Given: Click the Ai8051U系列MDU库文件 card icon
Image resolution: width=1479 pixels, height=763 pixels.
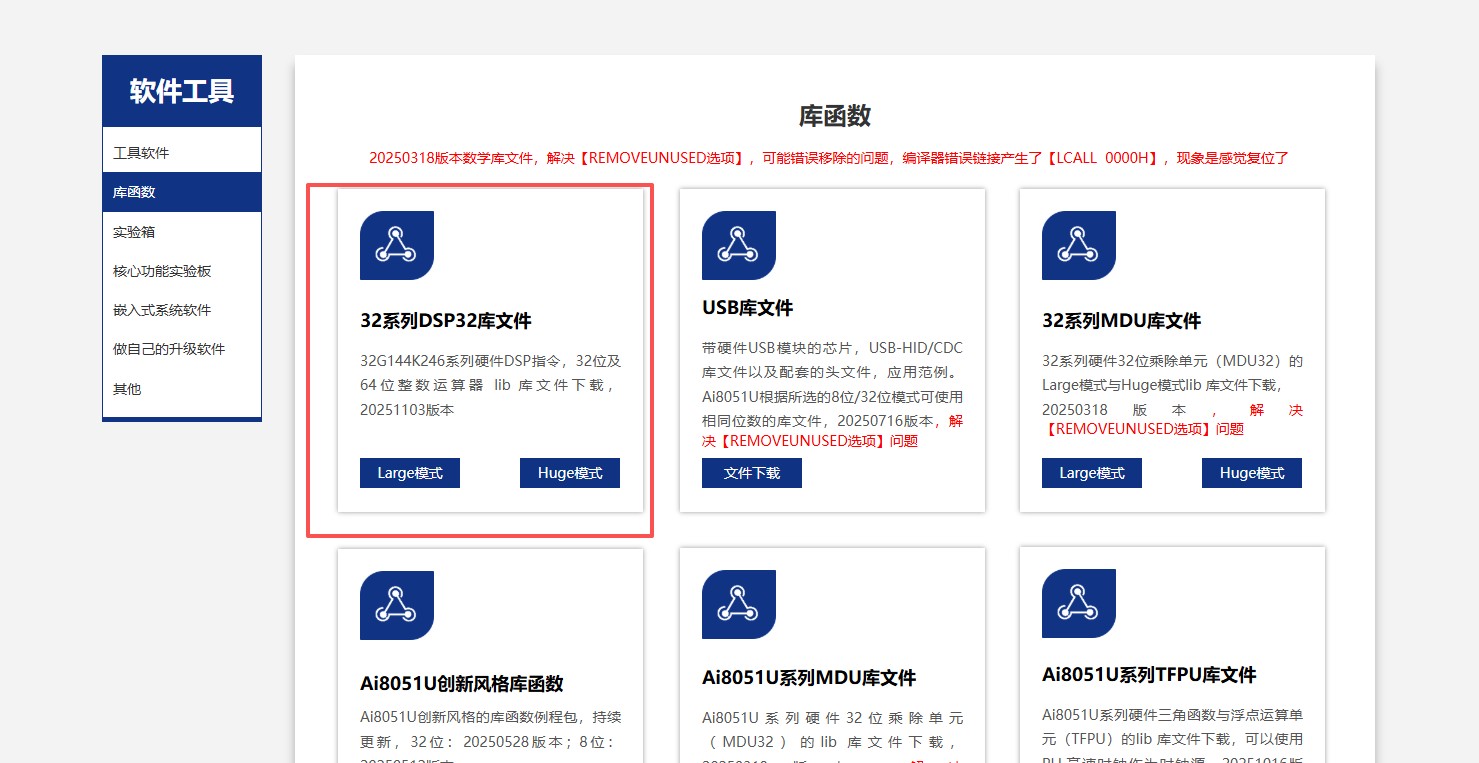Looking at the screenshot, I should [x=738, y=604].
